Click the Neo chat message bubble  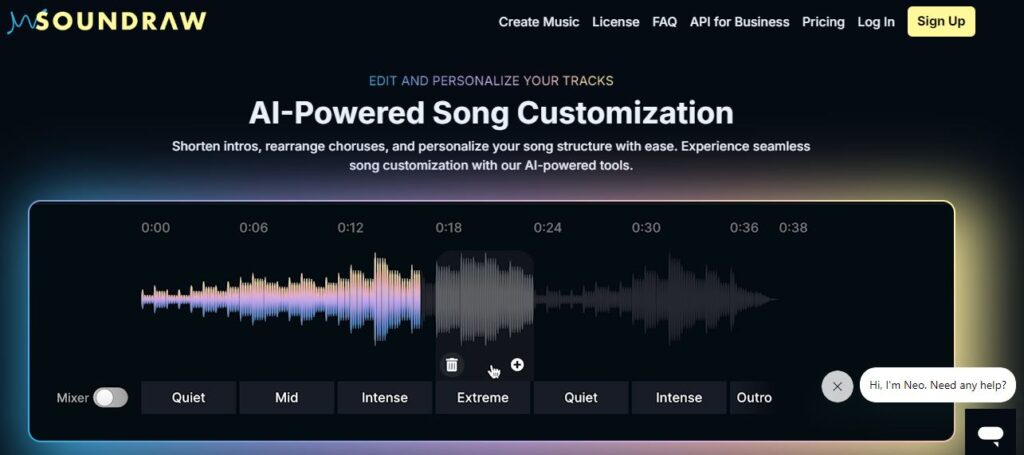click(x=937, y=385)
